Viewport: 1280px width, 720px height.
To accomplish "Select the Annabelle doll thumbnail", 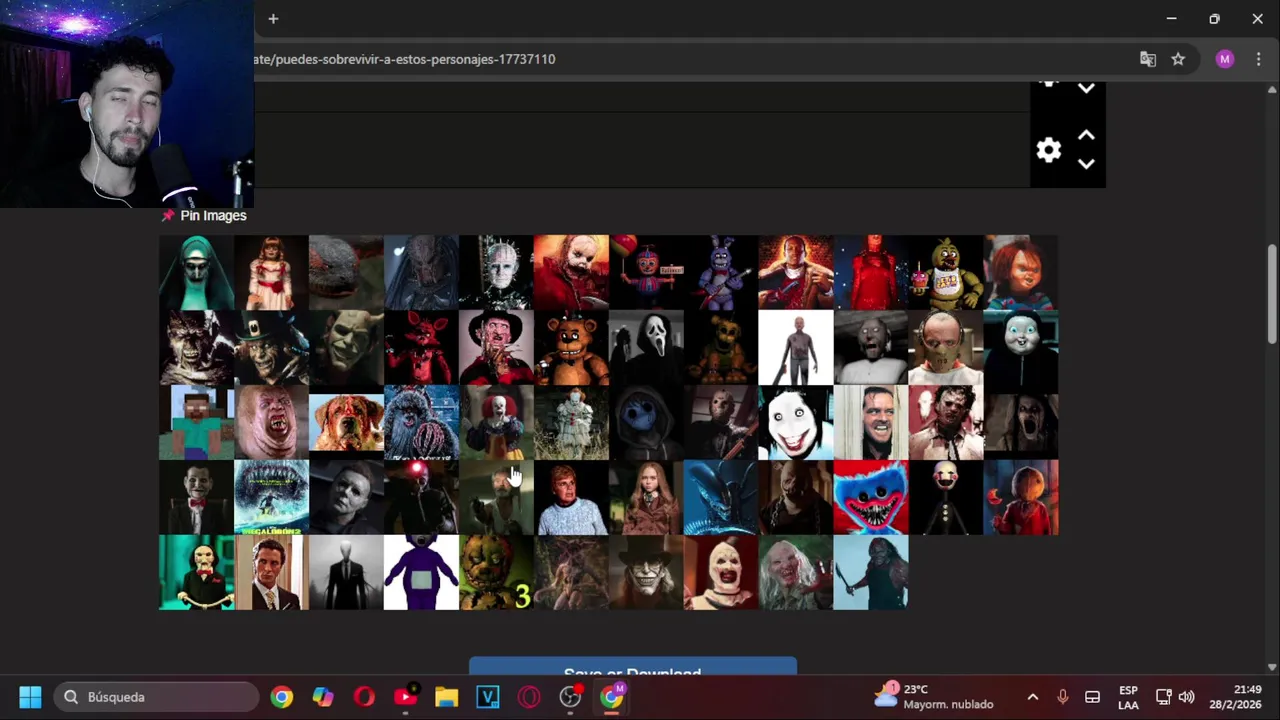I will (271, 272).
